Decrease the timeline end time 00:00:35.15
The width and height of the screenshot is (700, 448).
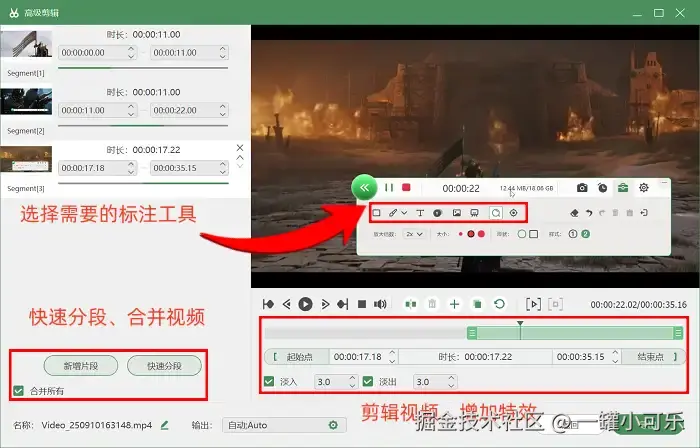pos(615,361)
